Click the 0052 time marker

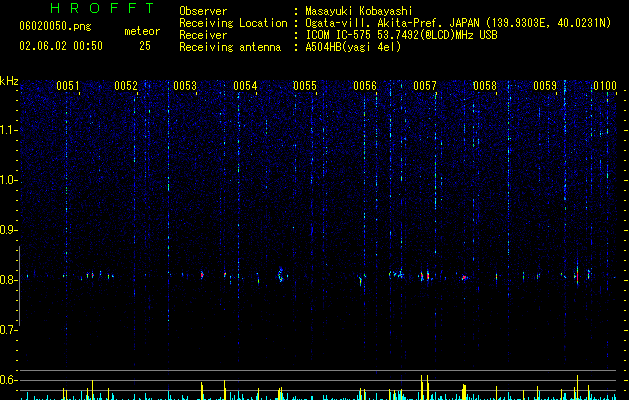pos(126,86)
